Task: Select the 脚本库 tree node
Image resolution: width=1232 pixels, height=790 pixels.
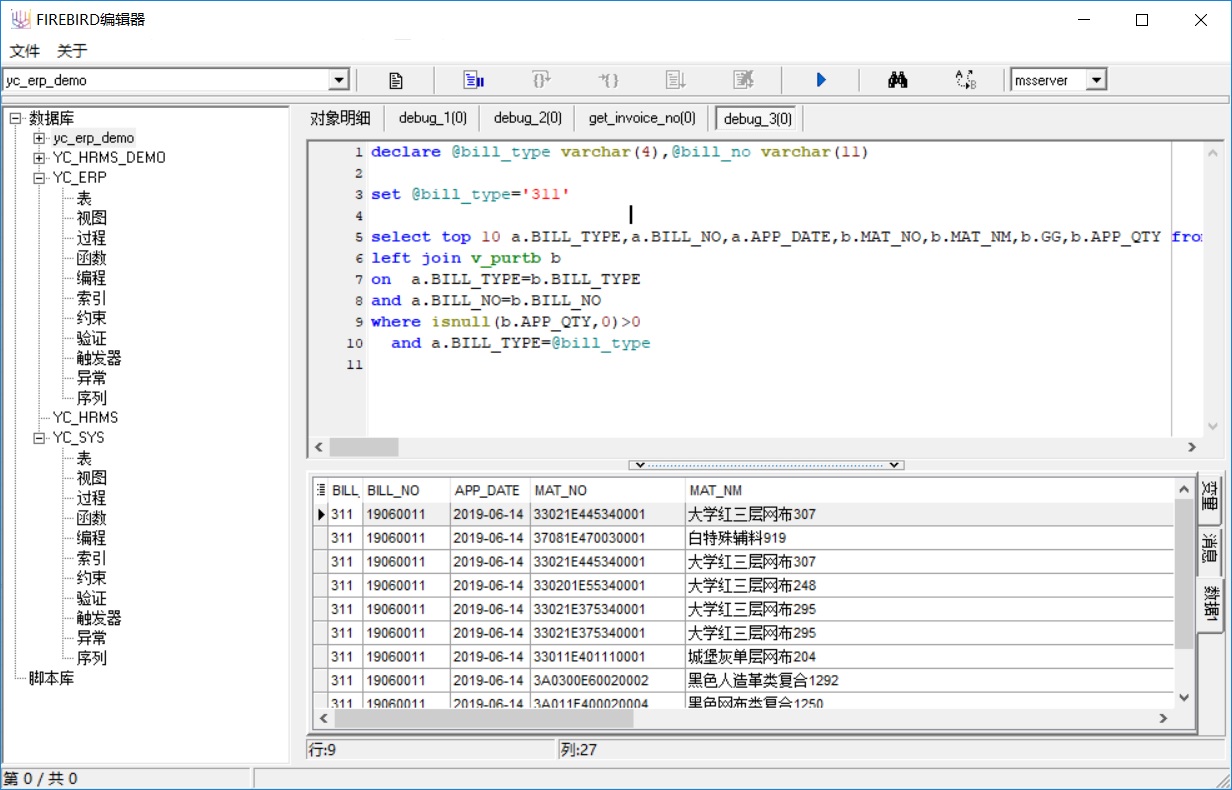Action: 51,678
